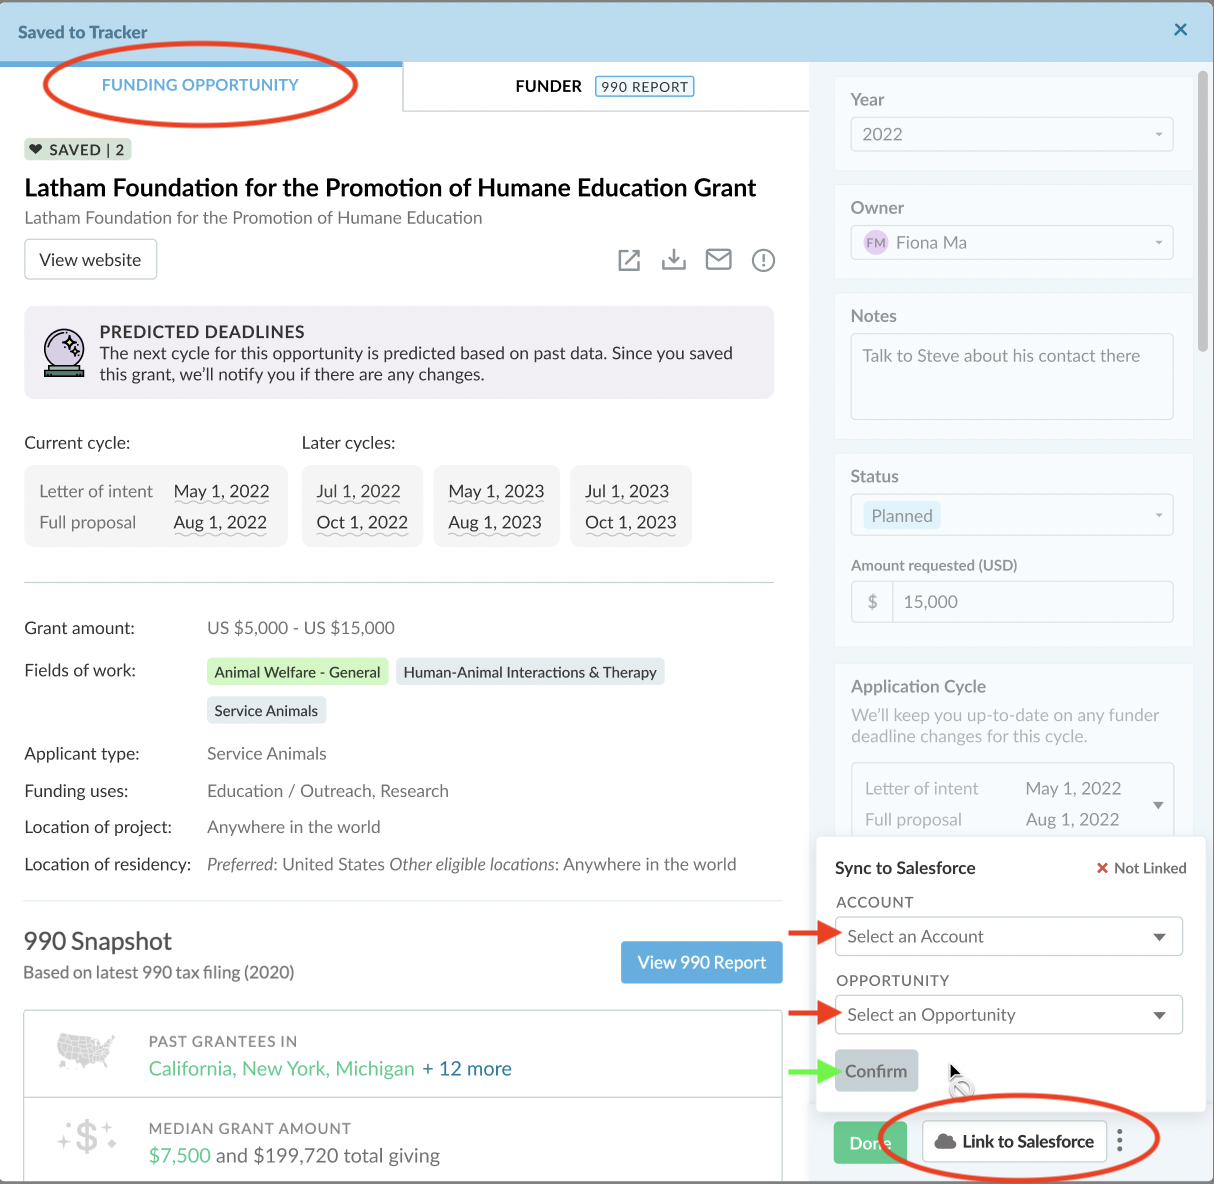
Task: Open the Owner Fiona Ma dropdown
Action: (x=1012, y=243)
